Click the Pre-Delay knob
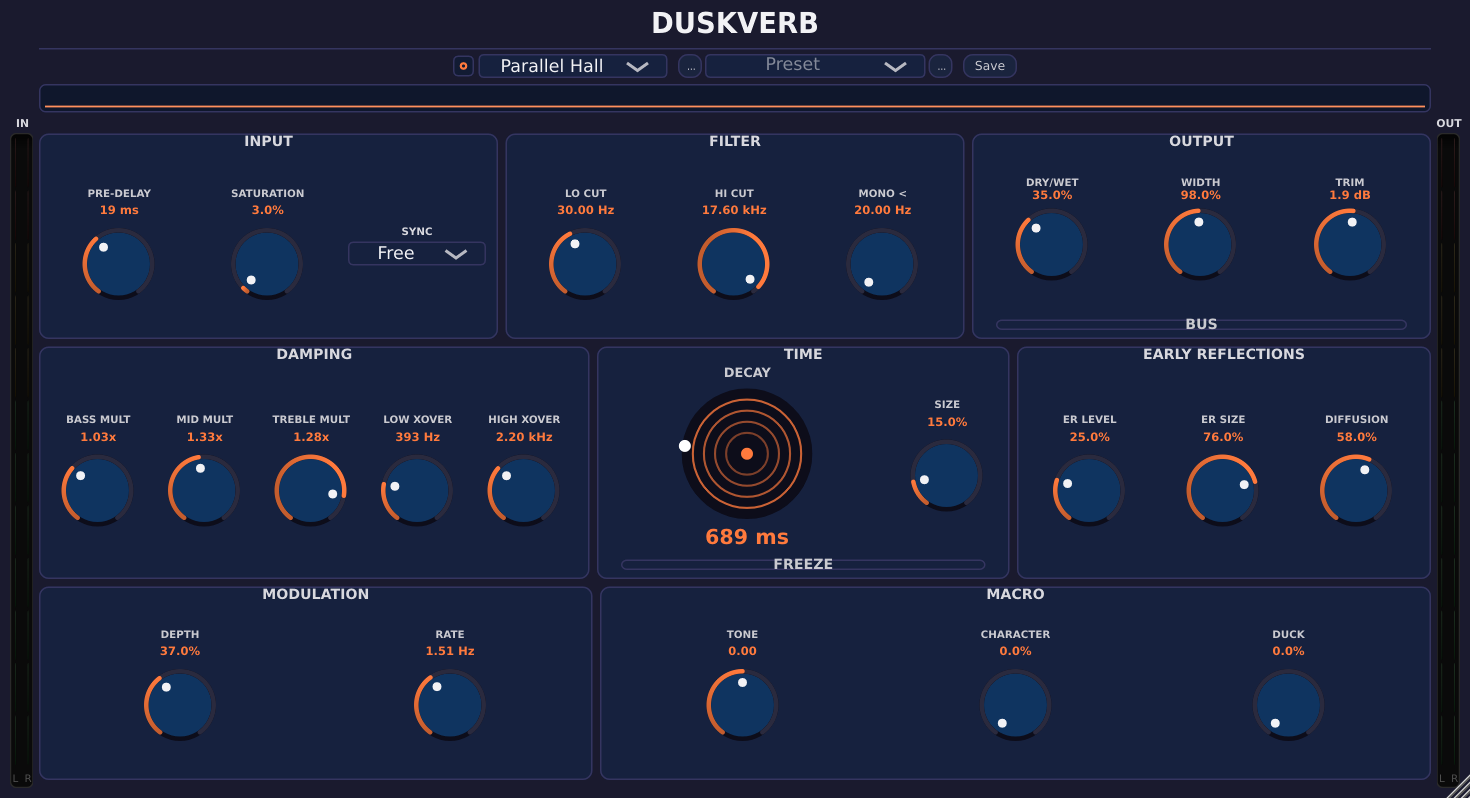The image size is (1470, 798). (x=118, y=264)
